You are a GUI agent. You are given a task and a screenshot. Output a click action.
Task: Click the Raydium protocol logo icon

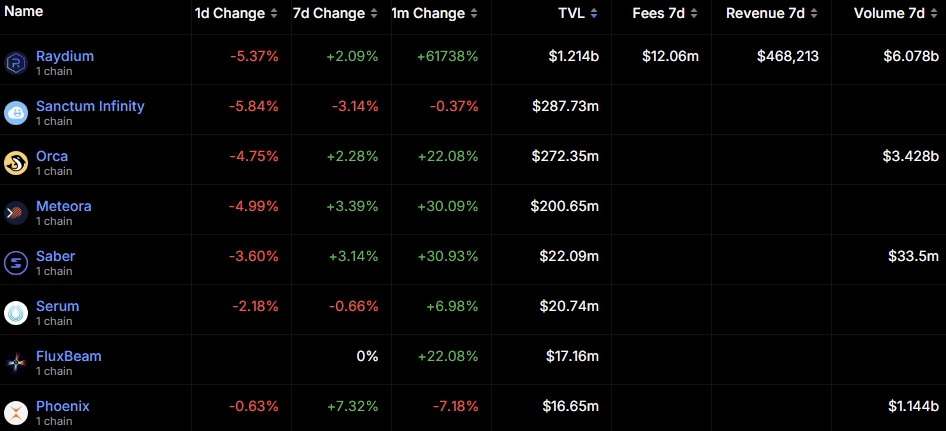16,62
